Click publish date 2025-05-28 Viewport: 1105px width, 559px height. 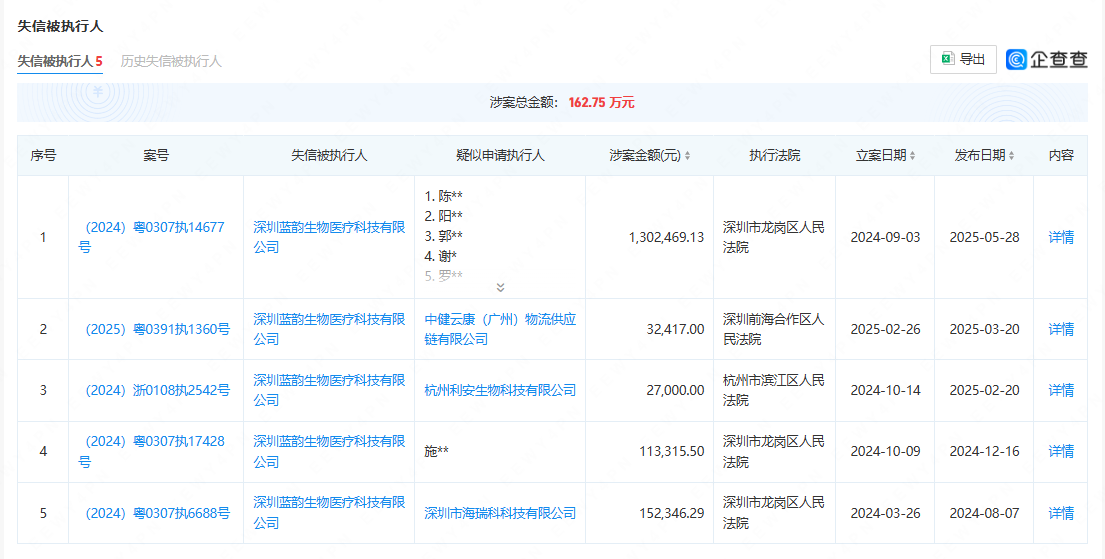point(984,238)
